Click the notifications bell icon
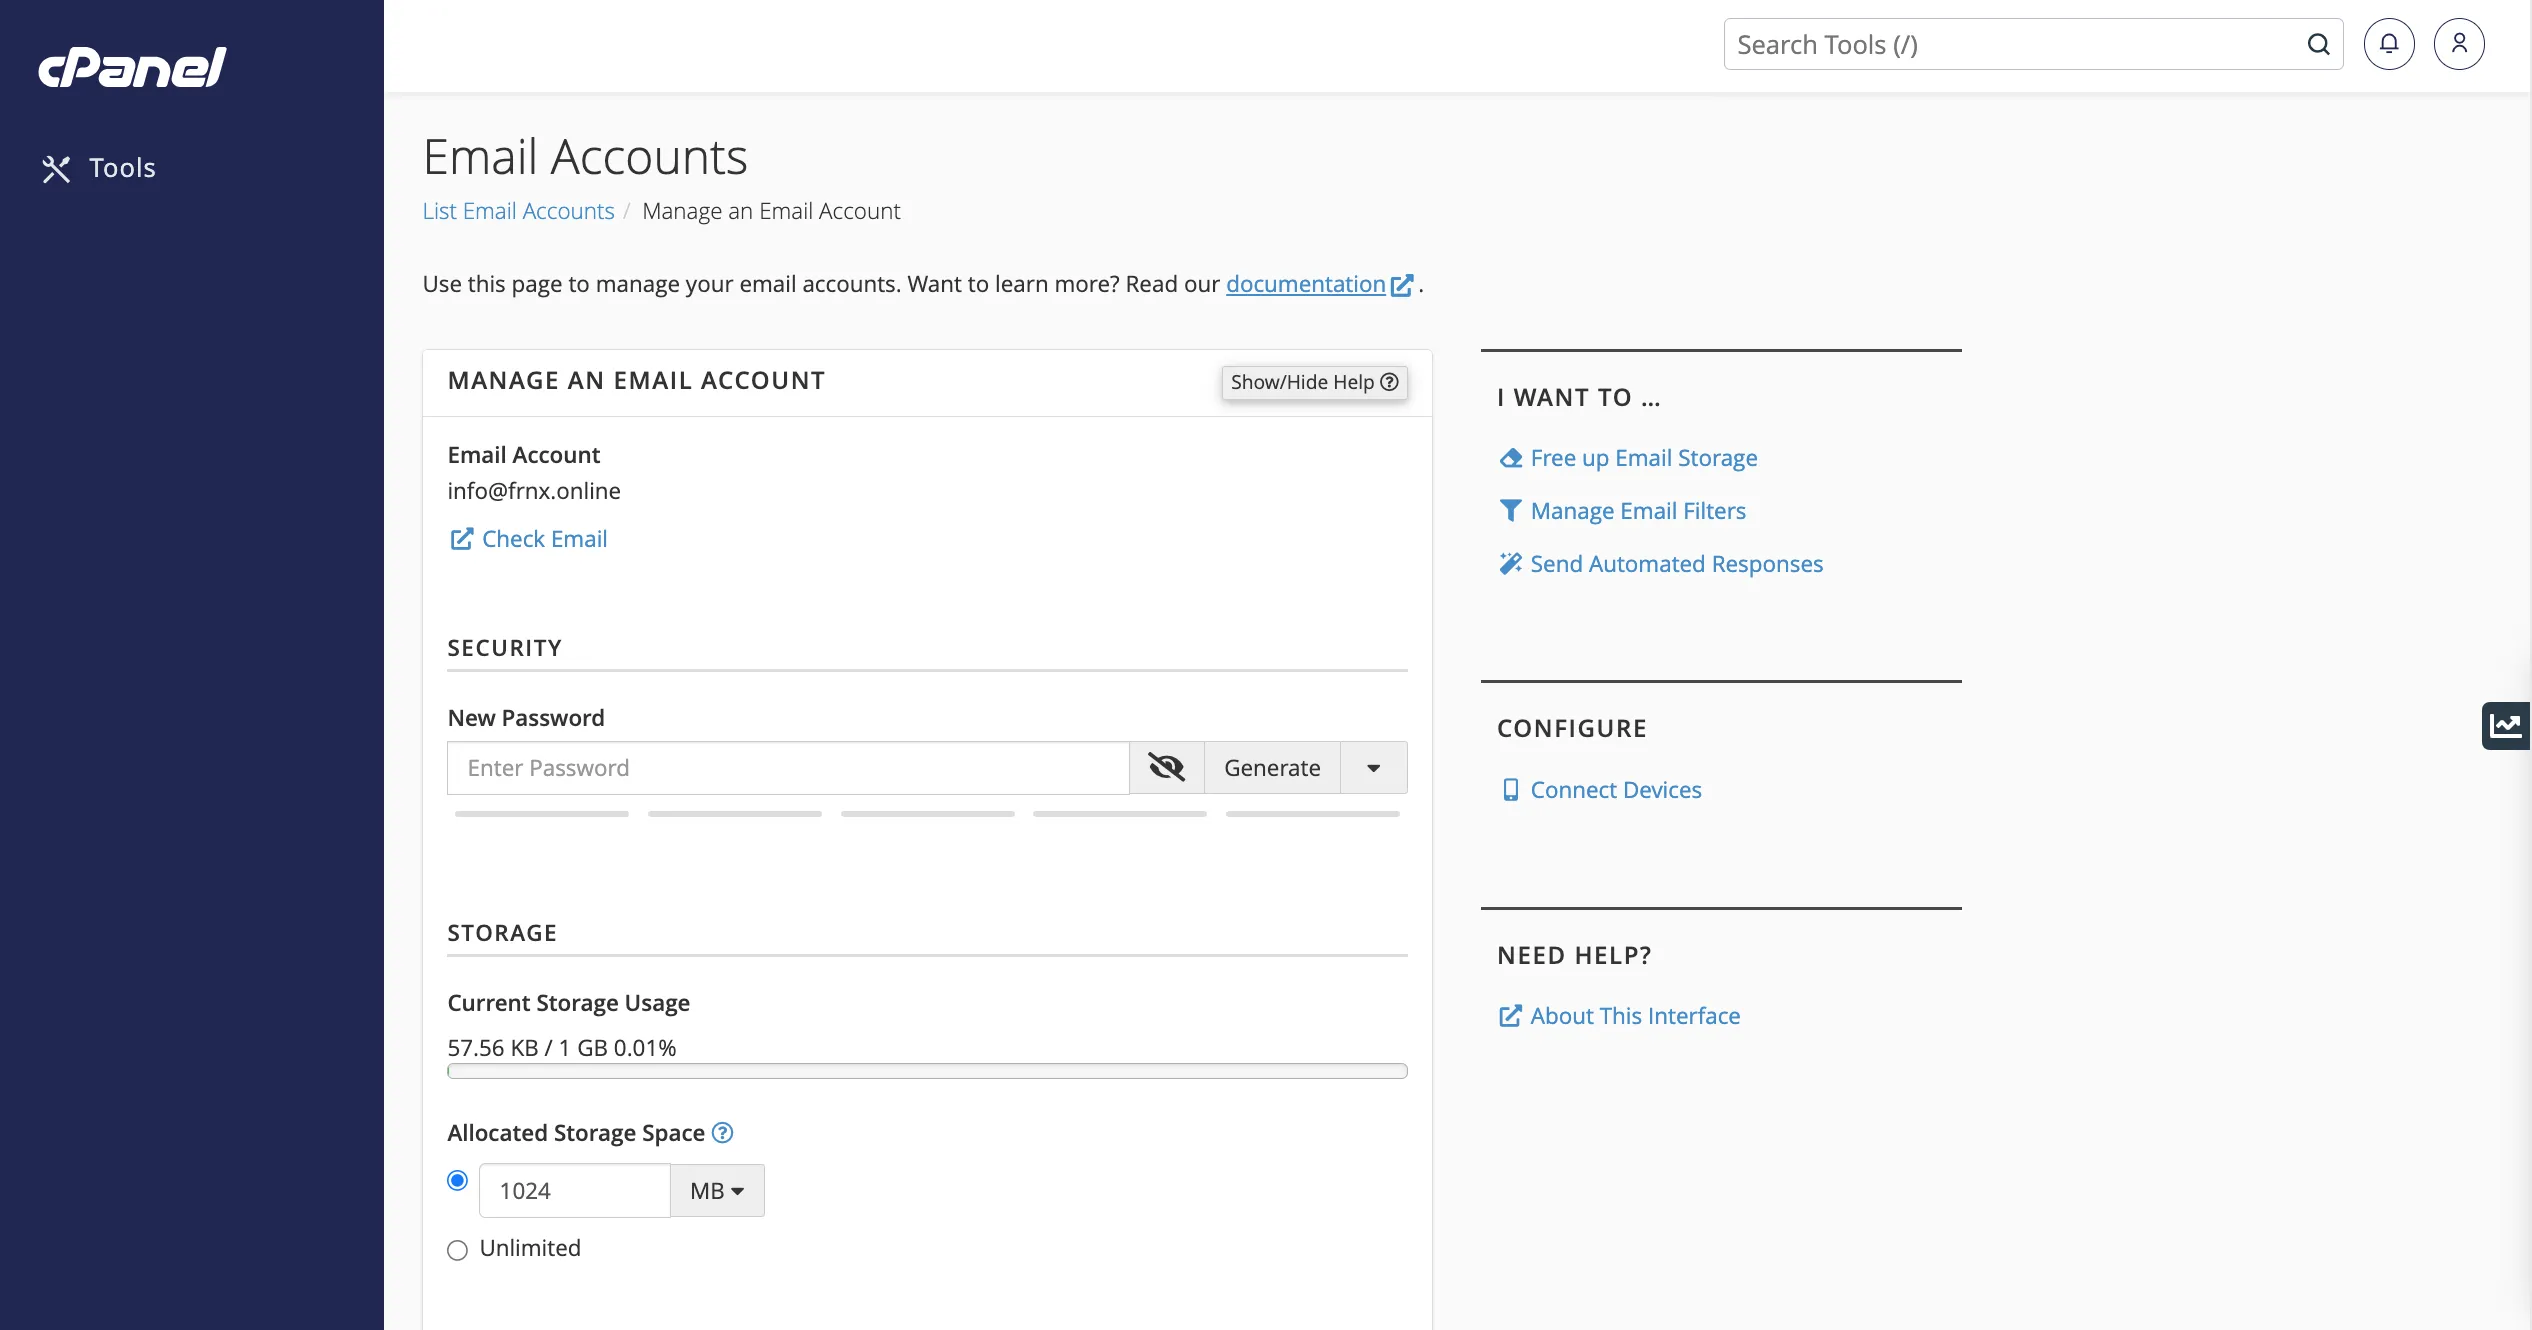This screenshot has width=2532, height=1330. pyautogui.click(x=2389, y=44)
